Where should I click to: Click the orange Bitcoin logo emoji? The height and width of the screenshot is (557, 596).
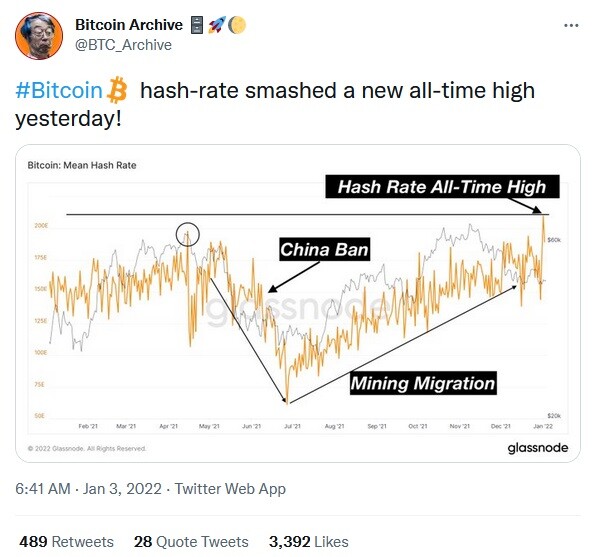tap(117, 90)
